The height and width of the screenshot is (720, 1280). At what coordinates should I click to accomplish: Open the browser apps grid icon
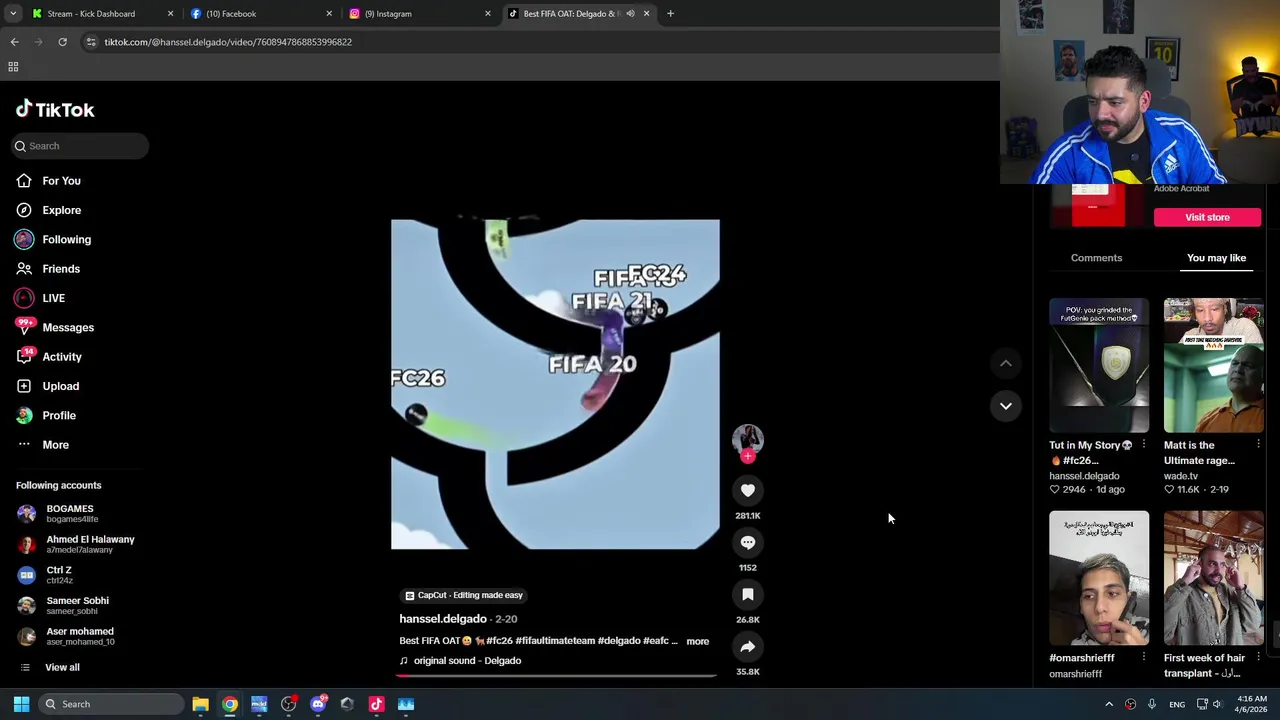(13, 67)
